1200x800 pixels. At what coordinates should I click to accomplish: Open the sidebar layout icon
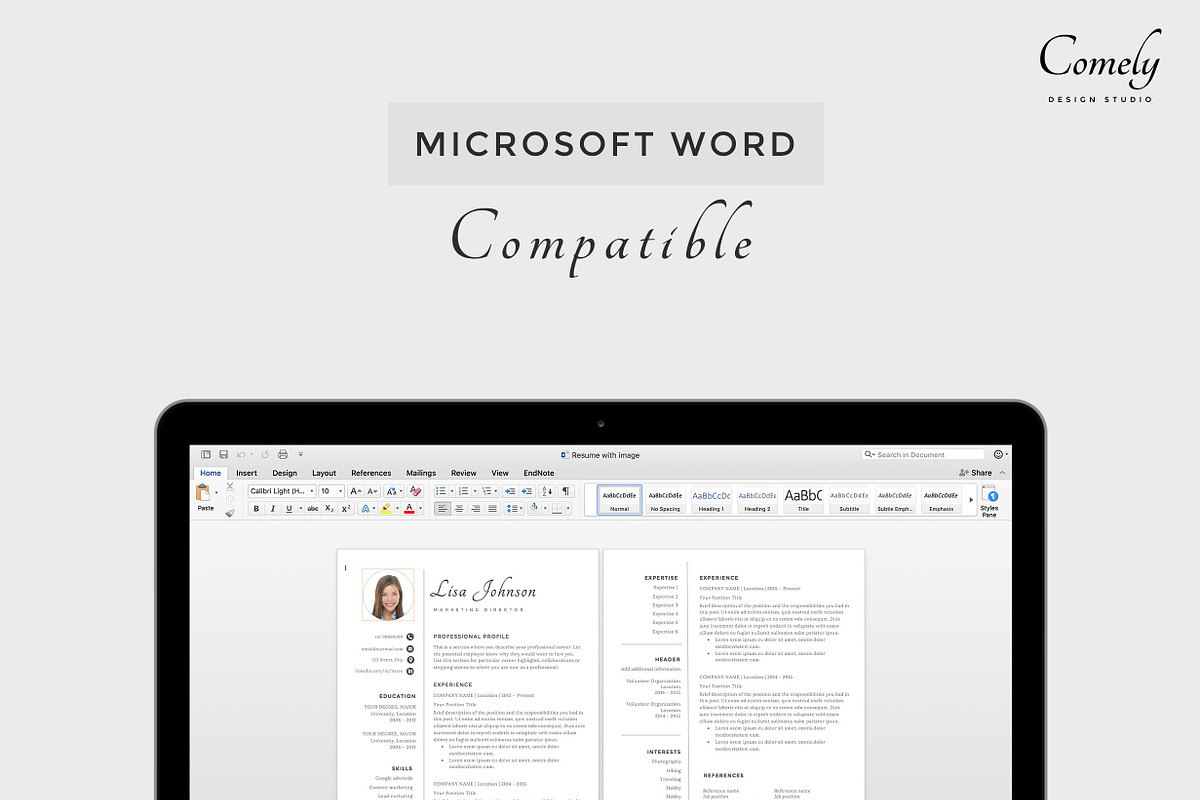pos(206,454)
